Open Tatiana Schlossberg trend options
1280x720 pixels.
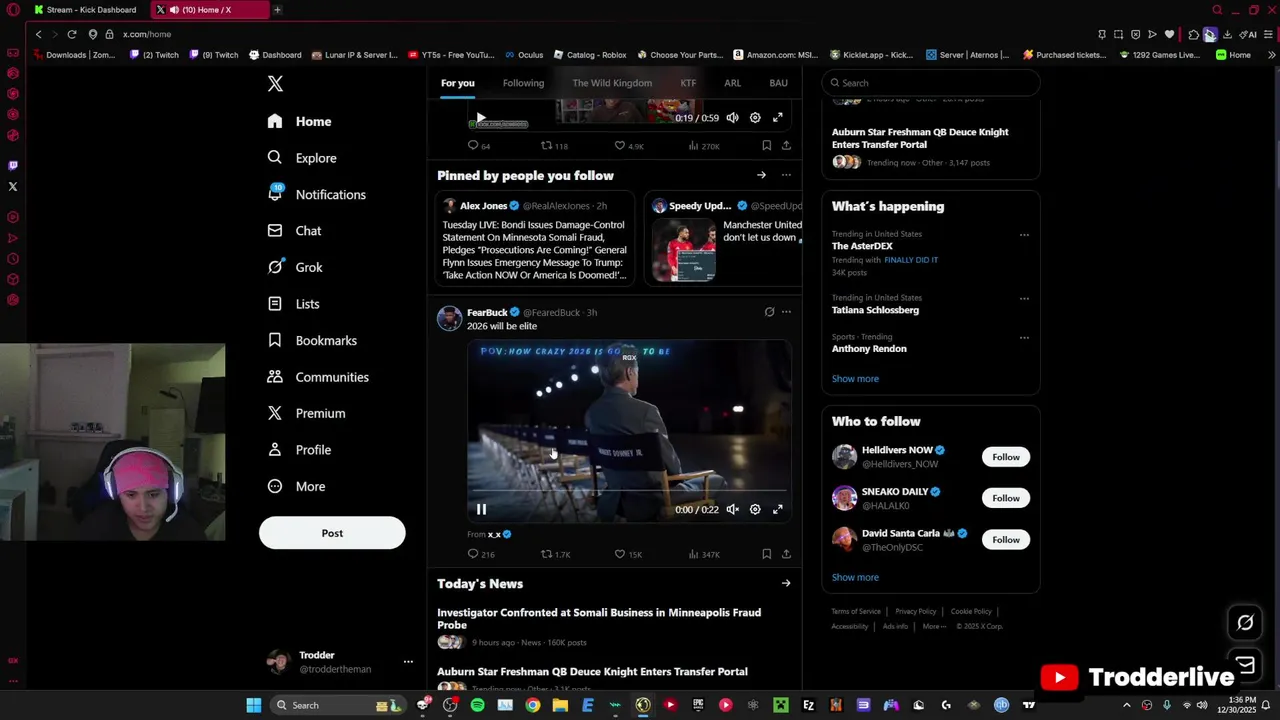click(1024, 299)
